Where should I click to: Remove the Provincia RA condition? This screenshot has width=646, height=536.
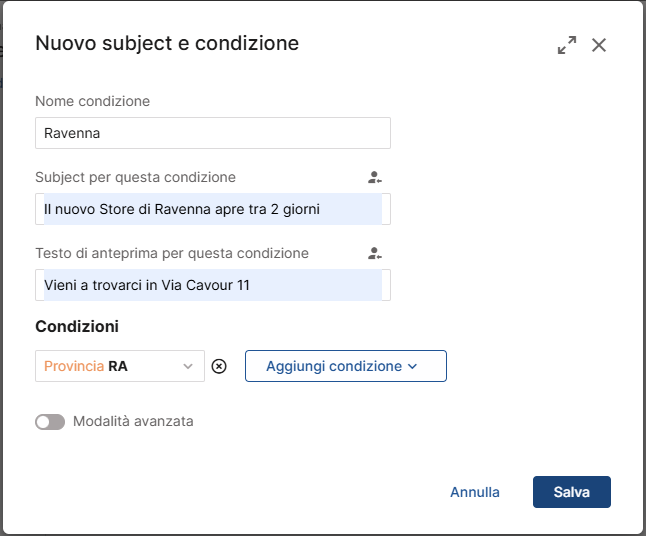[220, 366]
